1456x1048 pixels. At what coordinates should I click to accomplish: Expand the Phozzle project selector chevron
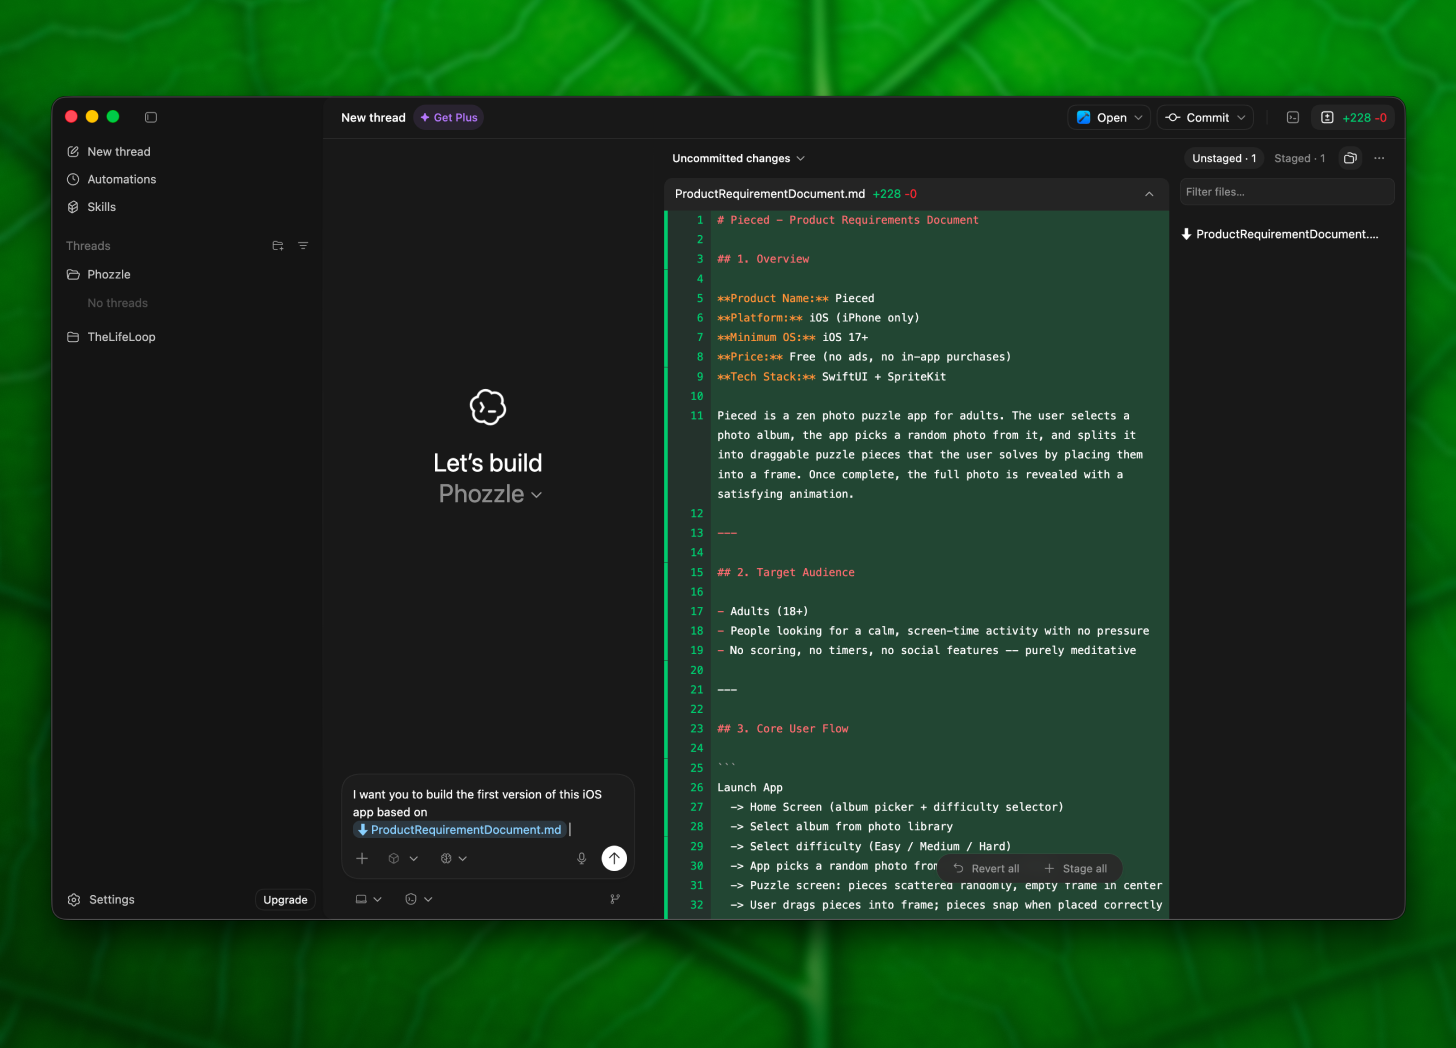point(537,495)
